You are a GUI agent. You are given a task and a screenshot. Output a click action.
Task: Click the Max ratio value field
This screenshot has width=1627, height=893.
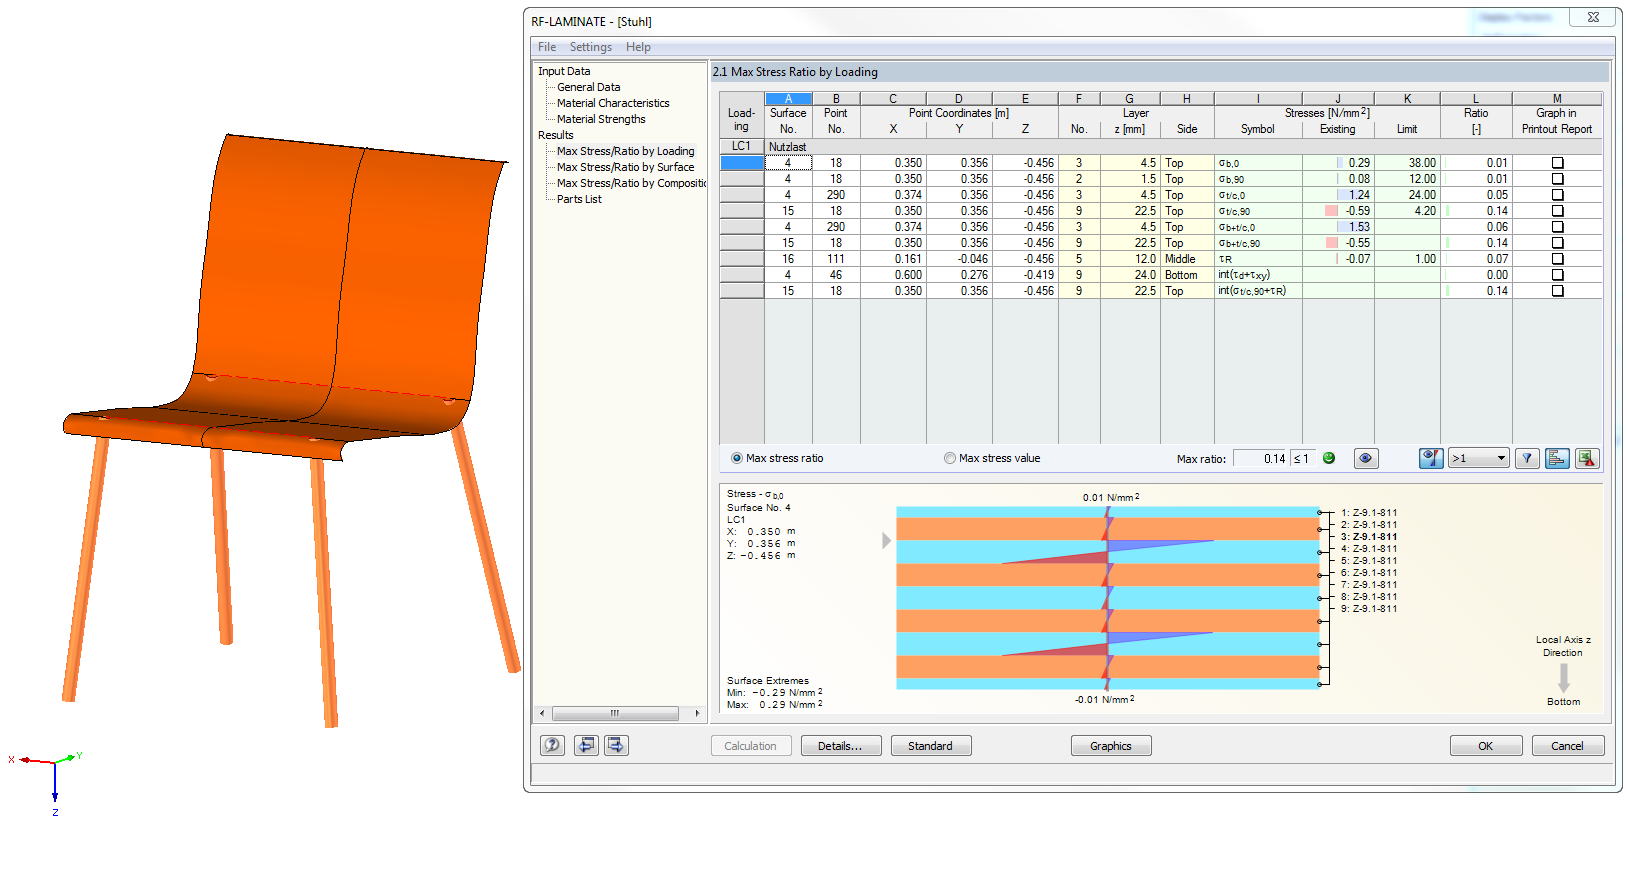pyautogui.click(x=1260, y=458)
